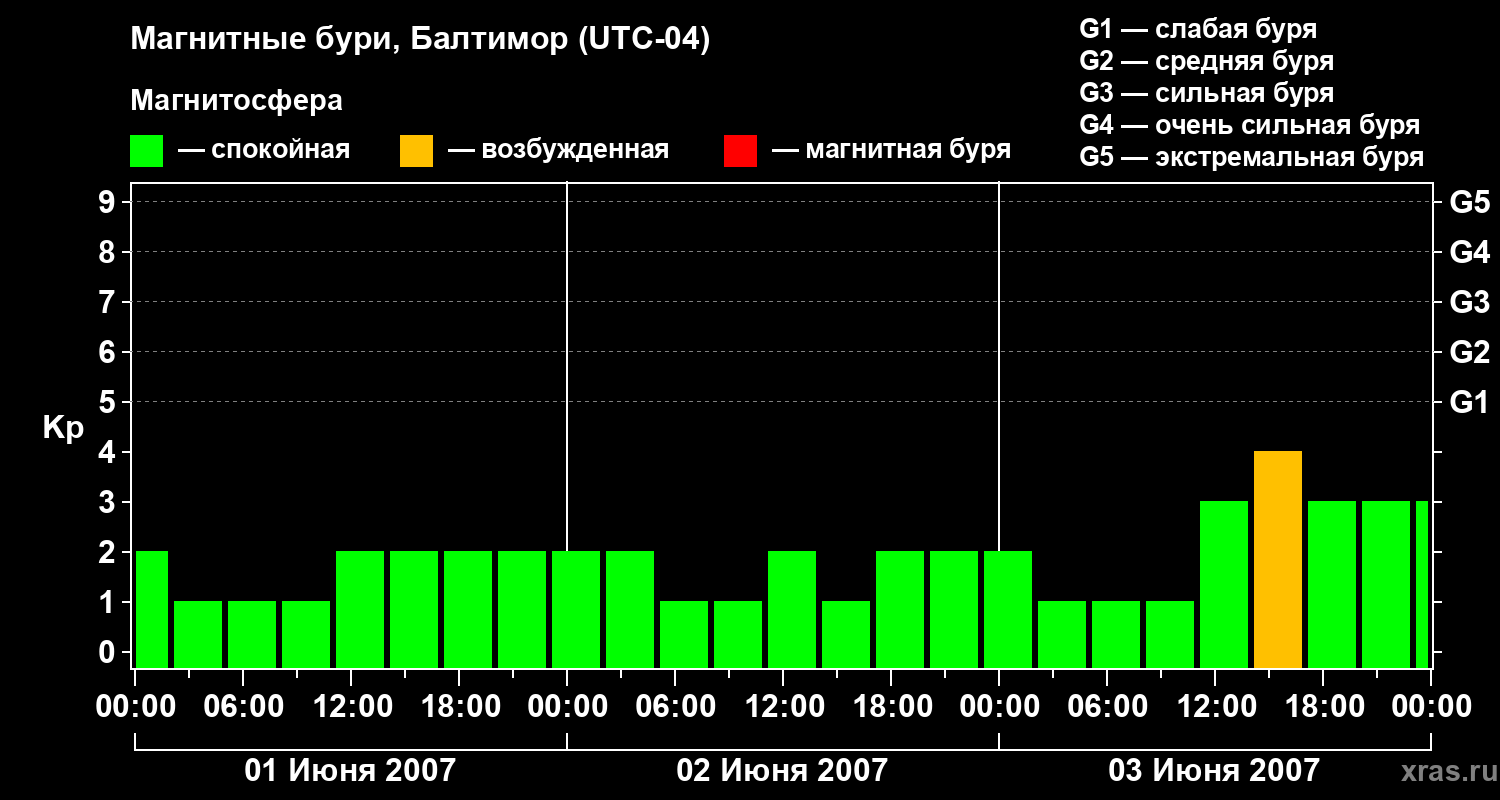Viewport: 1500px width, 800px height.
Task: Click the 'Kp' axis label
Action: pyautogui.click(x=63, y=429)
